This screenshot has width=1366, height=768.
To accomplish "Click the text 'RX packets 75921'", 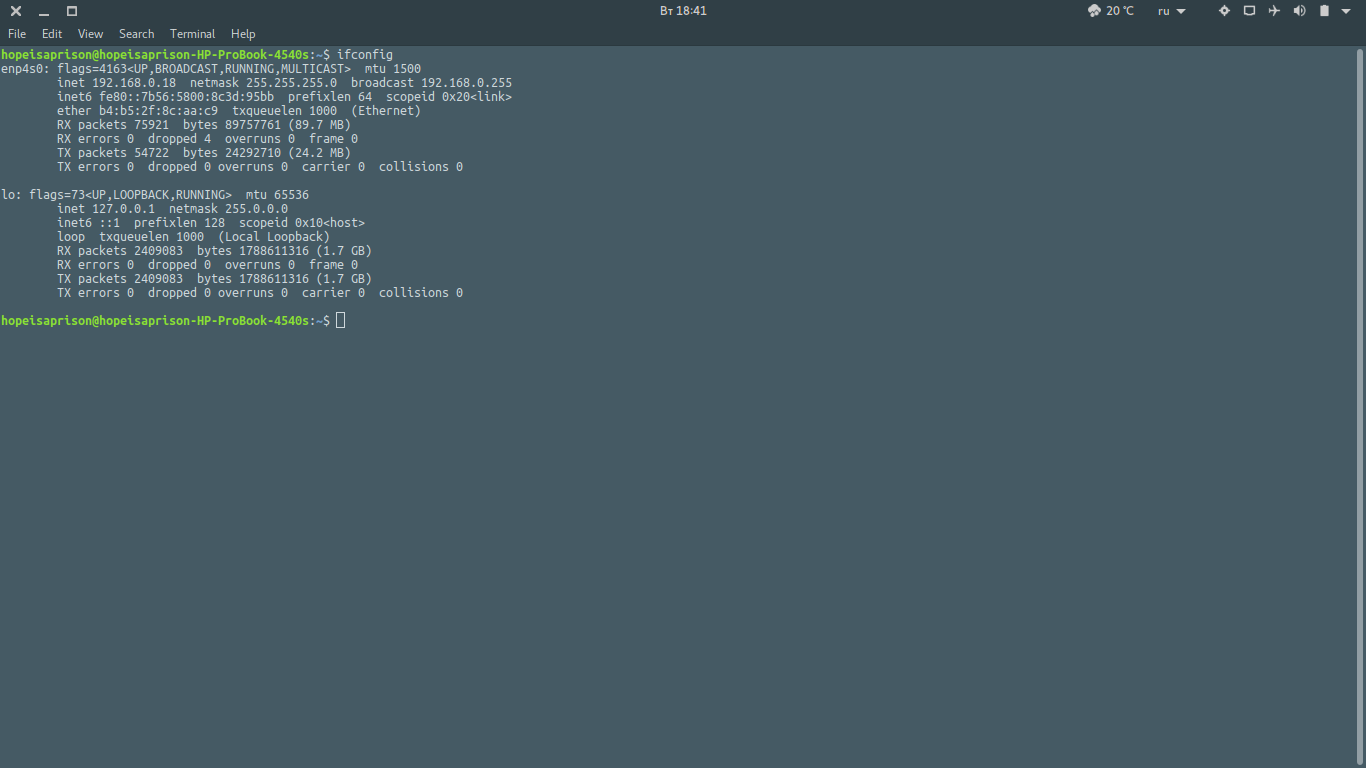I will click(x=113, y=124).
